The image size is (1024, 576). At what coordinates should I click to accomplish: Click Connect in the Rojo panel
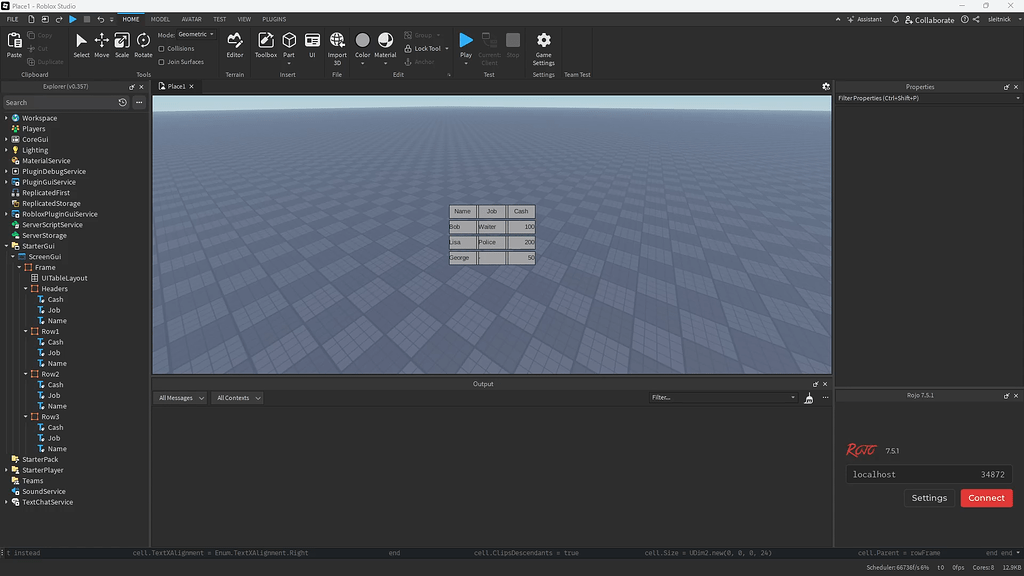[x=986, y=497]
